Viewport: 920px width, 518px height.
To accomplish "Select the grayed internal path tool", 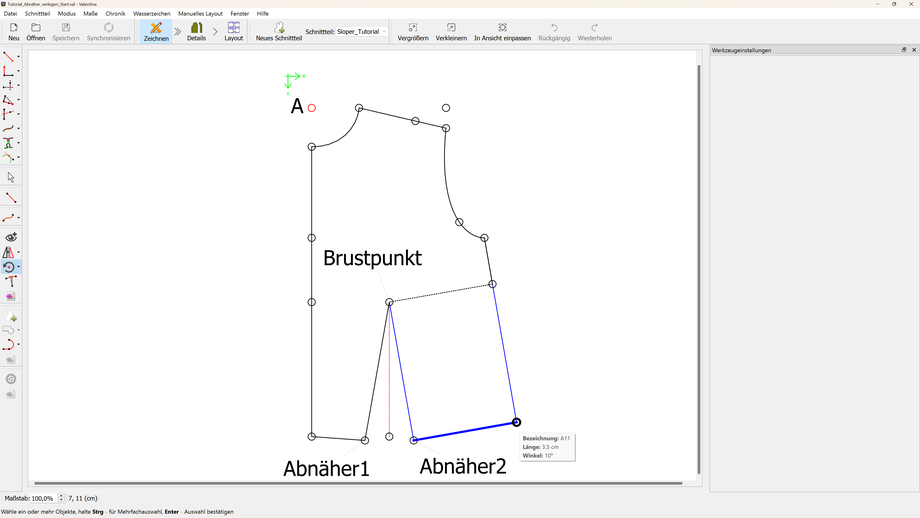I will tap(8, 330).
